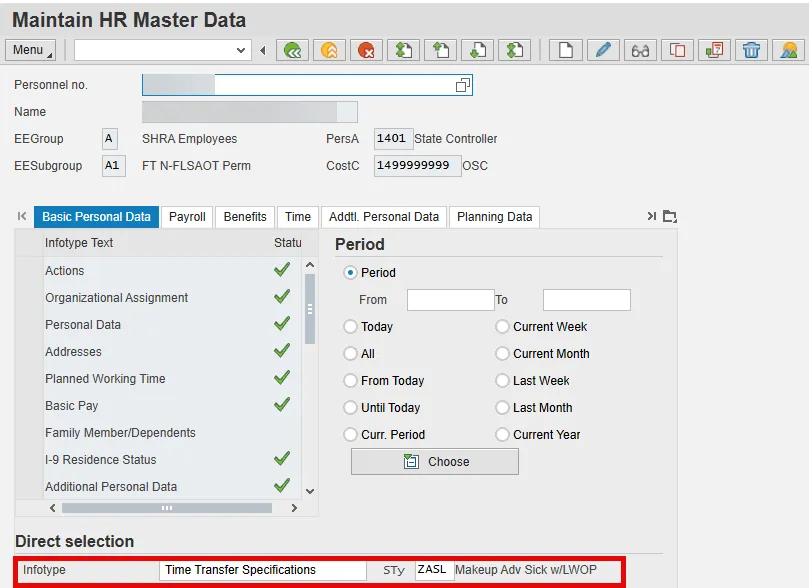Open the command field dropdown
This screenshot has height=588, width=809.
[x=240, y=51]
